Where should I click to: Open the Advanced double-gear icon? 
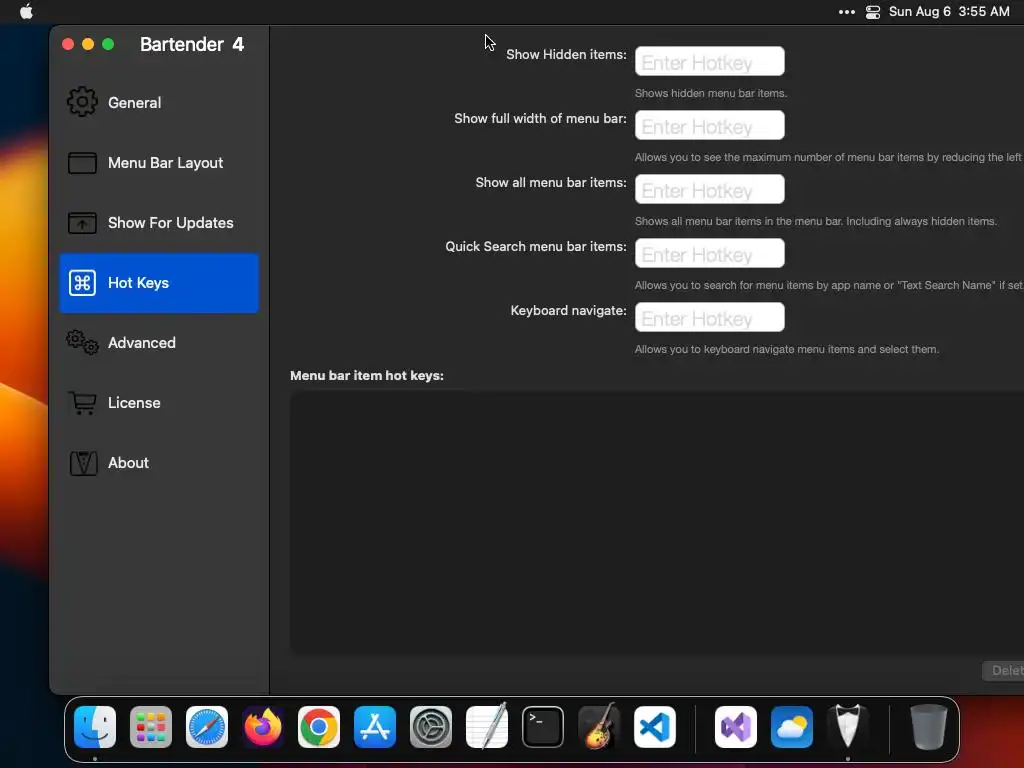coord(82,342)
